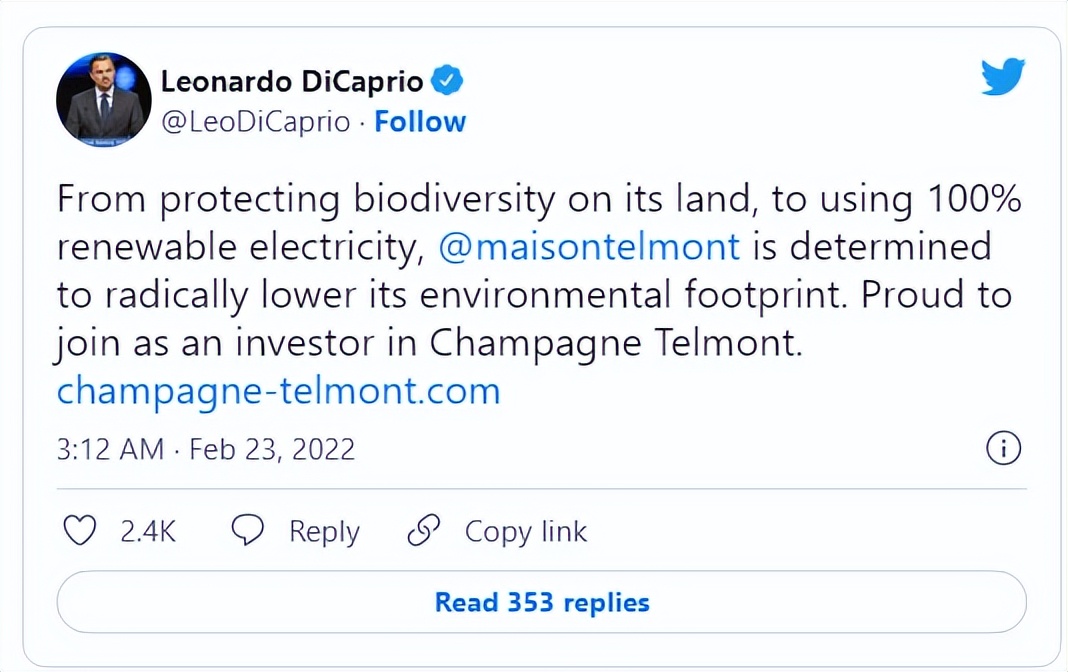Like the tweet with the heart icon
The width and height of the screenshot is (1068, 672).
point(79,531)
